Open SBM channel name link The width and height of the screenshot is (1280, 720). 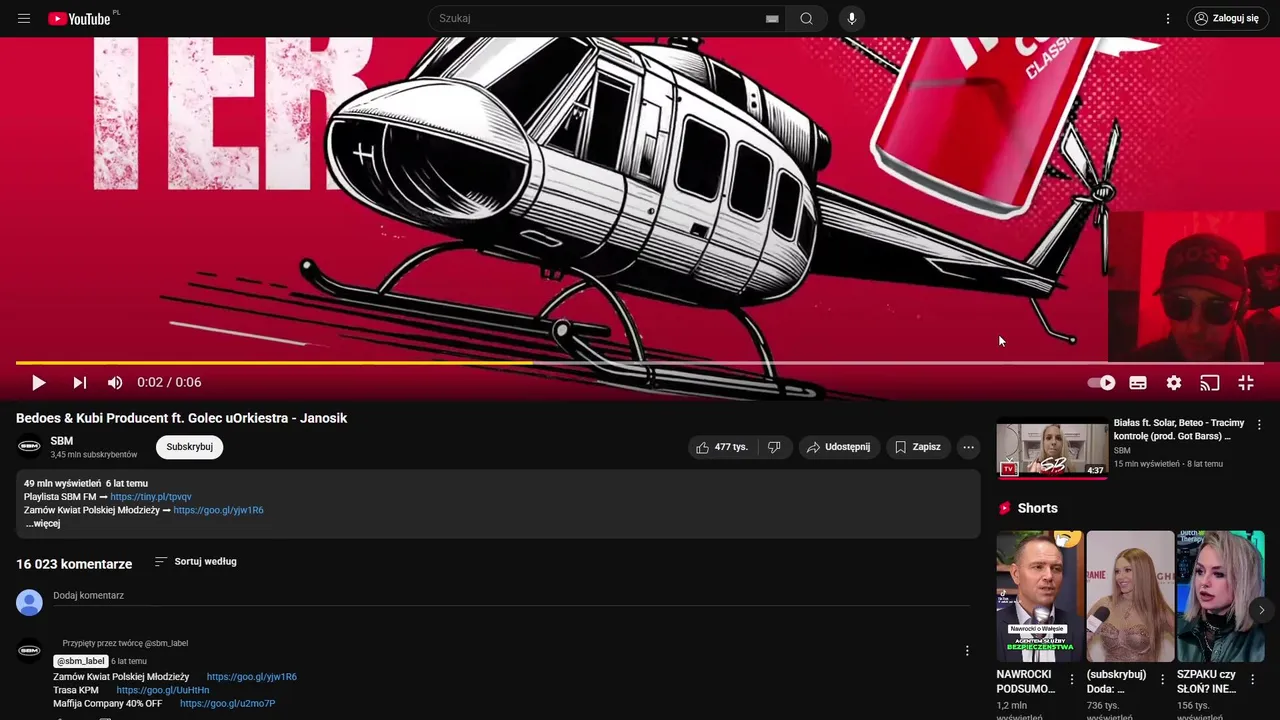coord(62,441)
